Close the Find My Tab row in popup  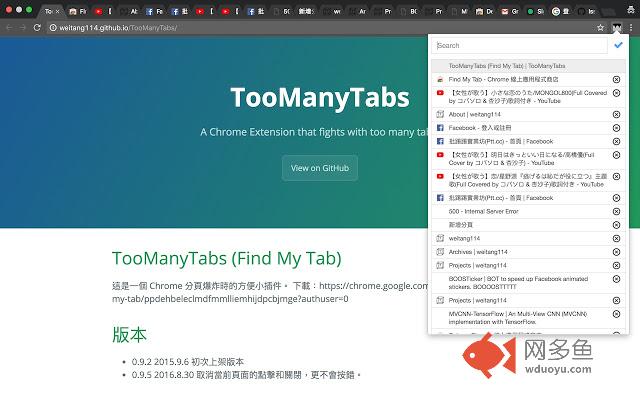(x=616, y=79)
